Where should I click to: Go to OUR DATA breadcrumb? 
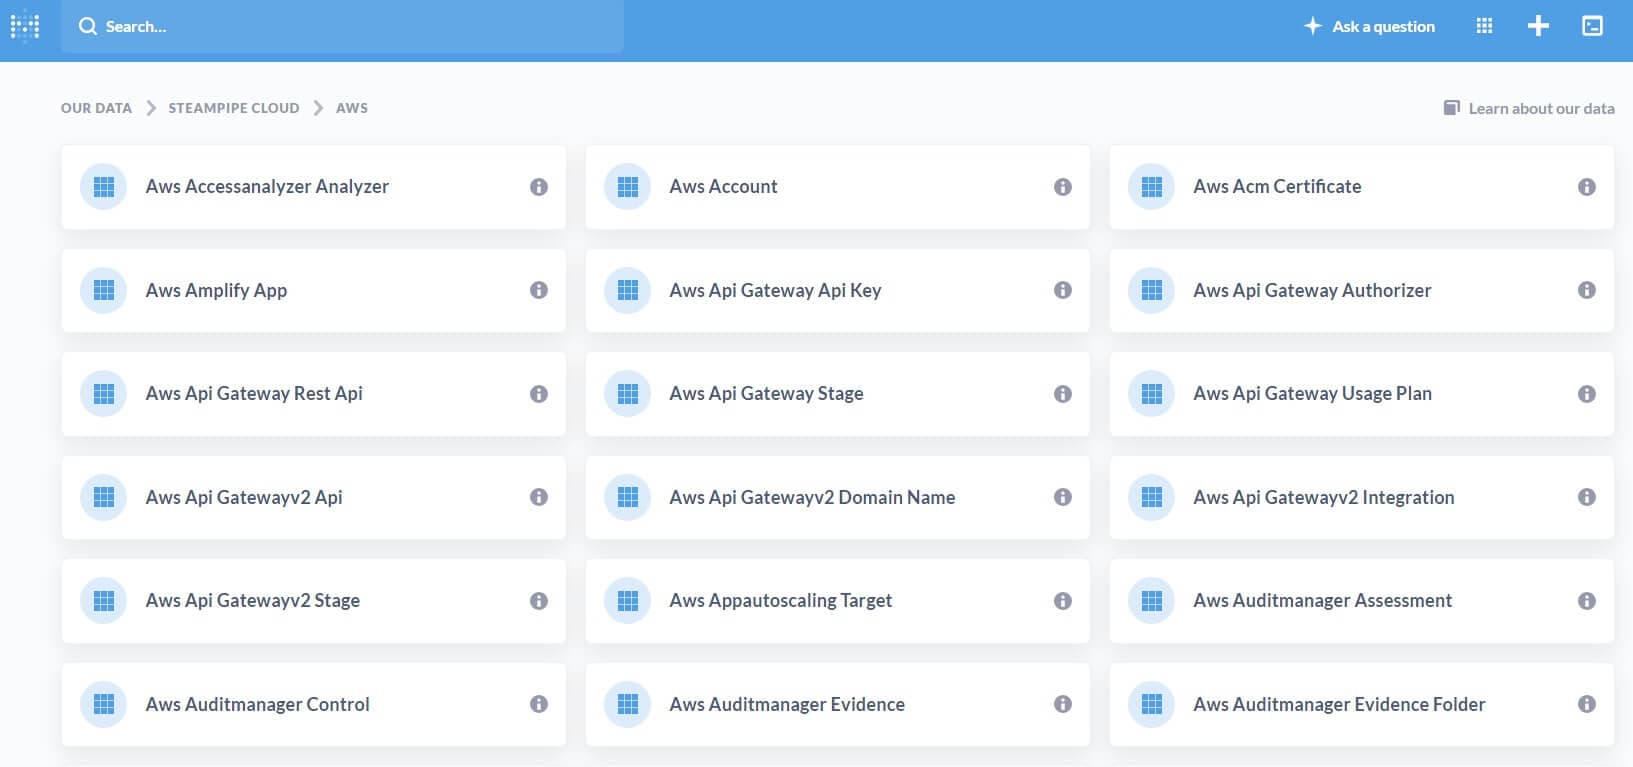(96, 108)
